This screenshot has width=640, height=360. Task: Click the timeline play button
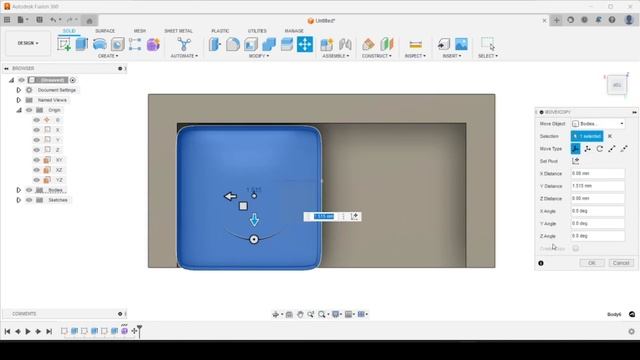coord(28,331)
